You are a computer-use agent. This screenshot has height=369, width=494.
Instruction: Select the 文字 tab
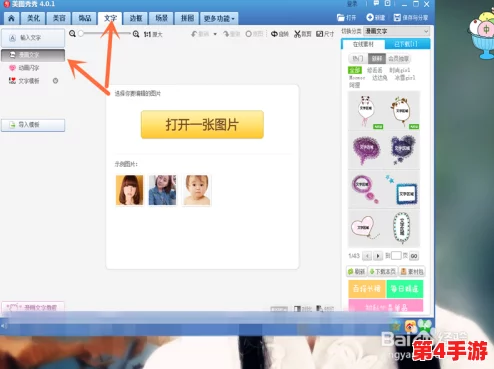click(x=110, y=18)
